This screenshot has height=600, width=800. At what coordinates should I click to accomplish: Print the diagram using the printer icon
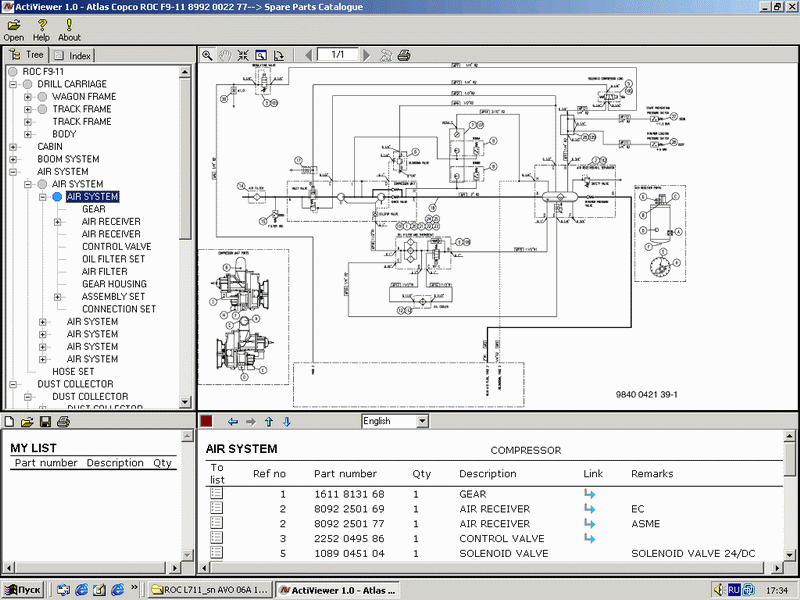coord(403,56)
